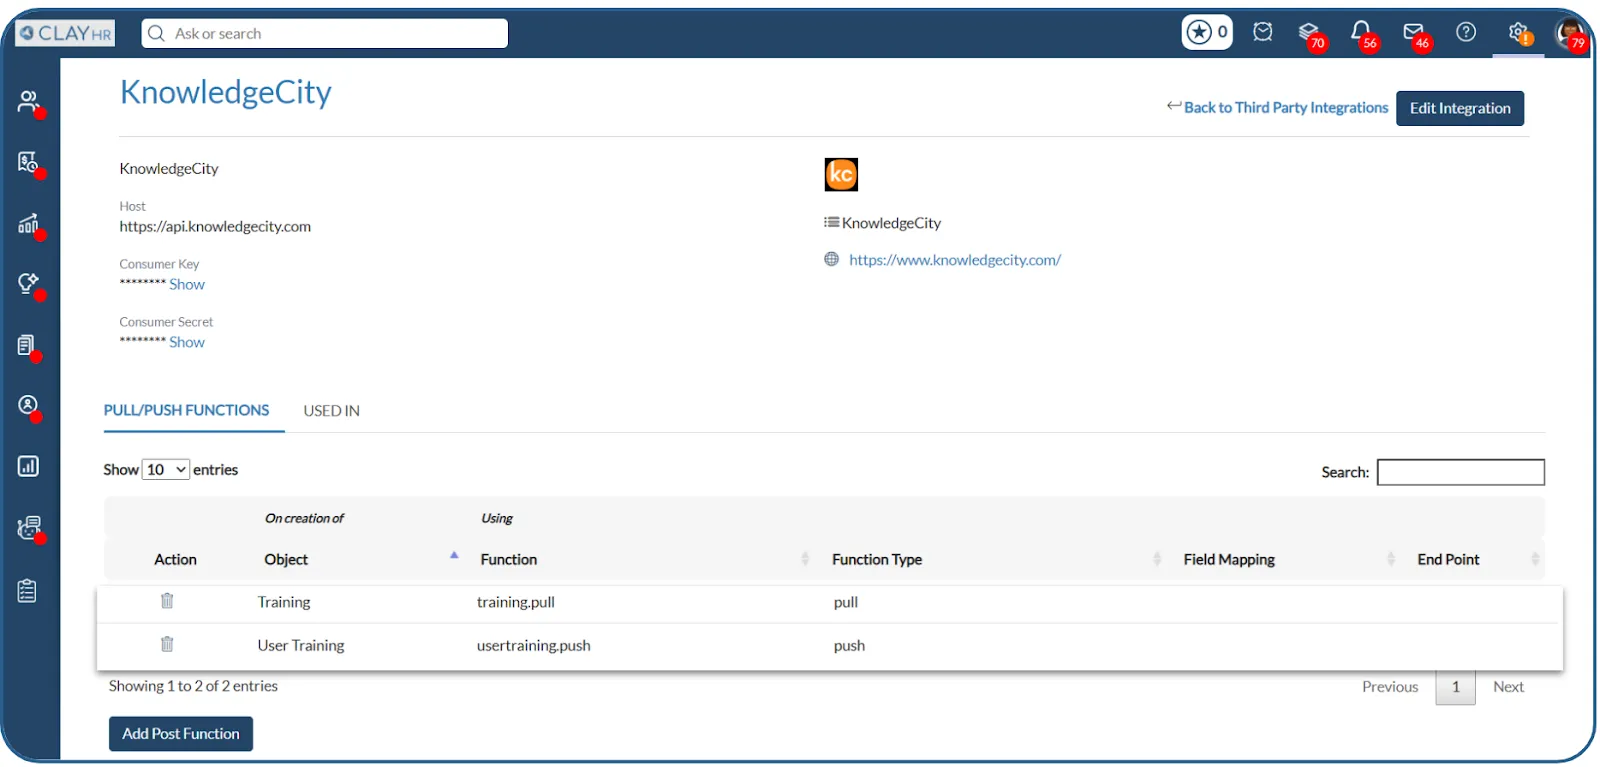1600x767 pixels.
Task: Open the people sidebar icon
Action: click(x=29, y=102)
